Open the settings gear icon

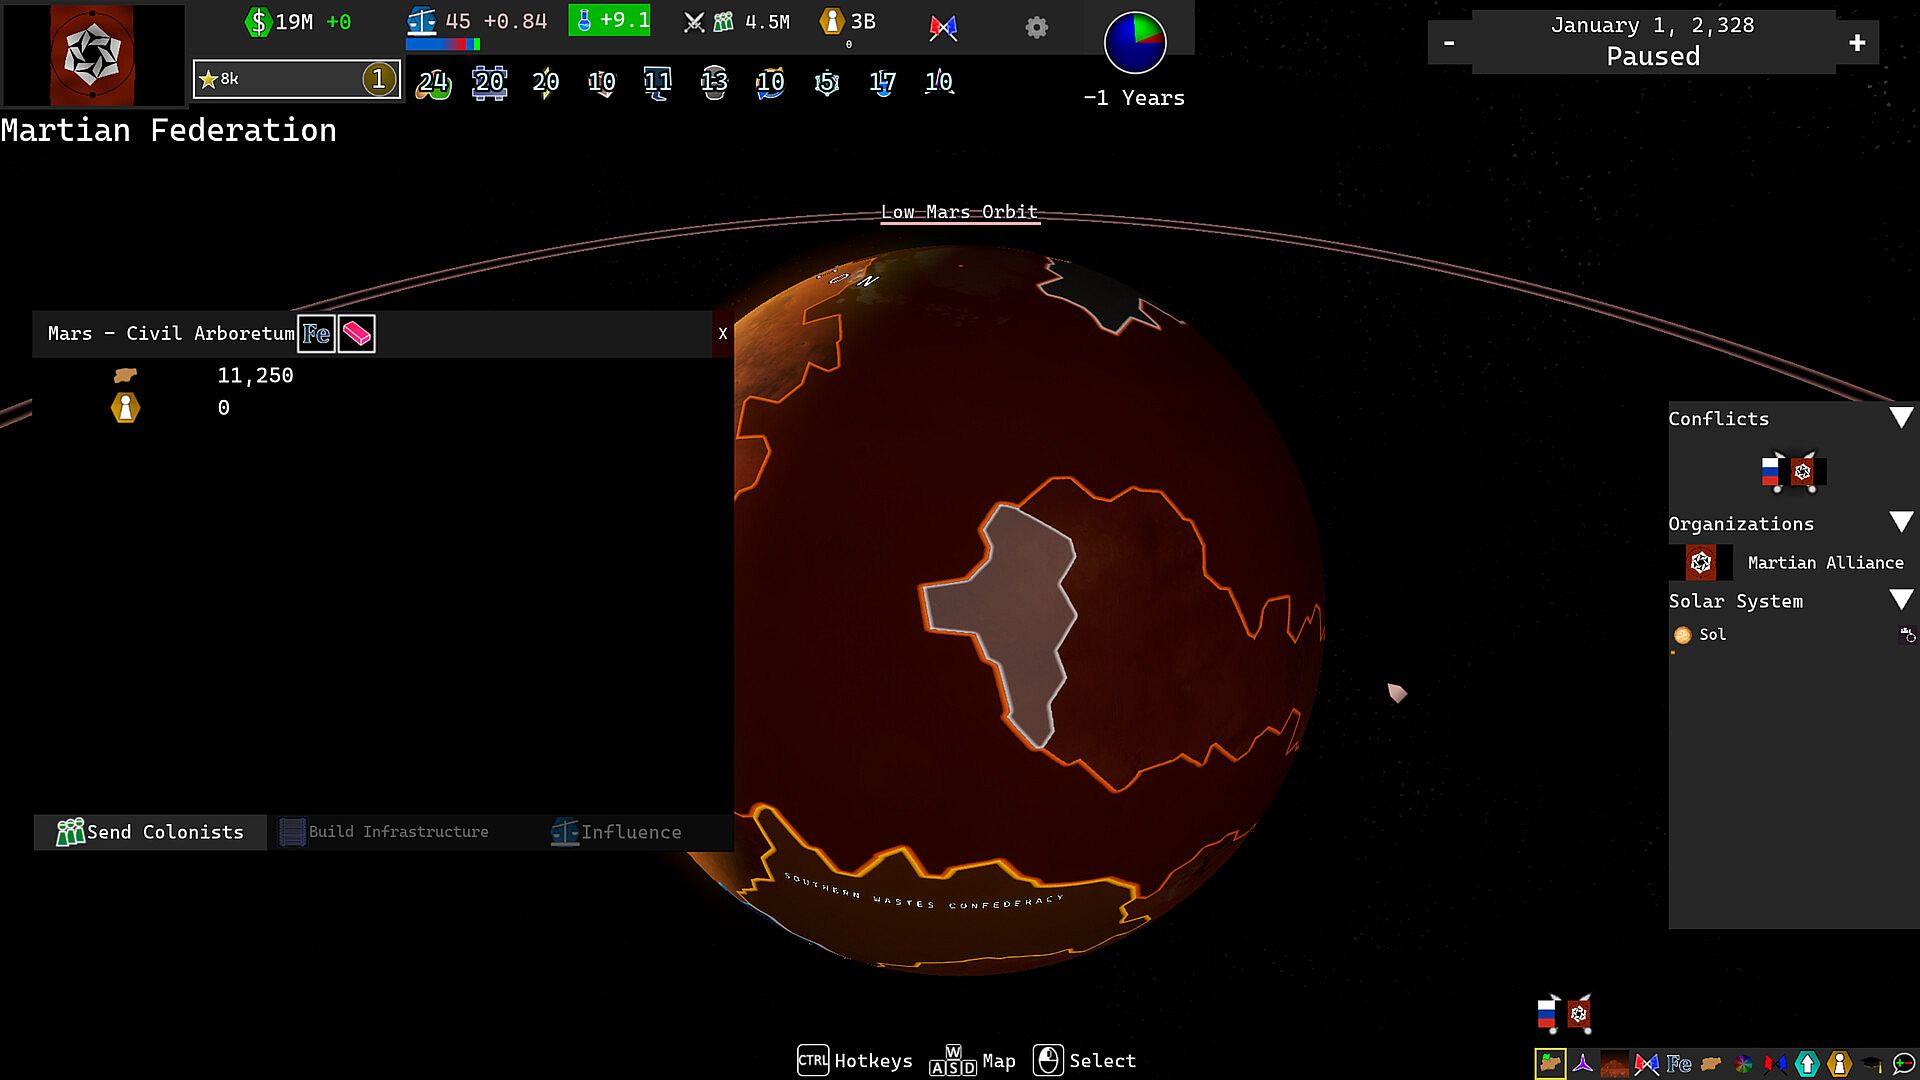pyautogui.click(x=1037, y=28)
